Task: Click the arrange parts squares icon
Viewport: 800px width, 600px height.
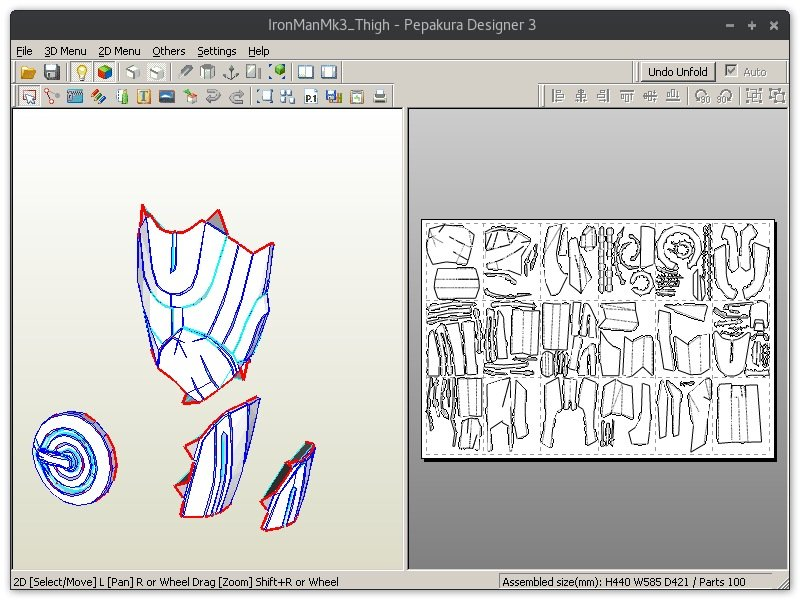Action: (x=288, y=96)
